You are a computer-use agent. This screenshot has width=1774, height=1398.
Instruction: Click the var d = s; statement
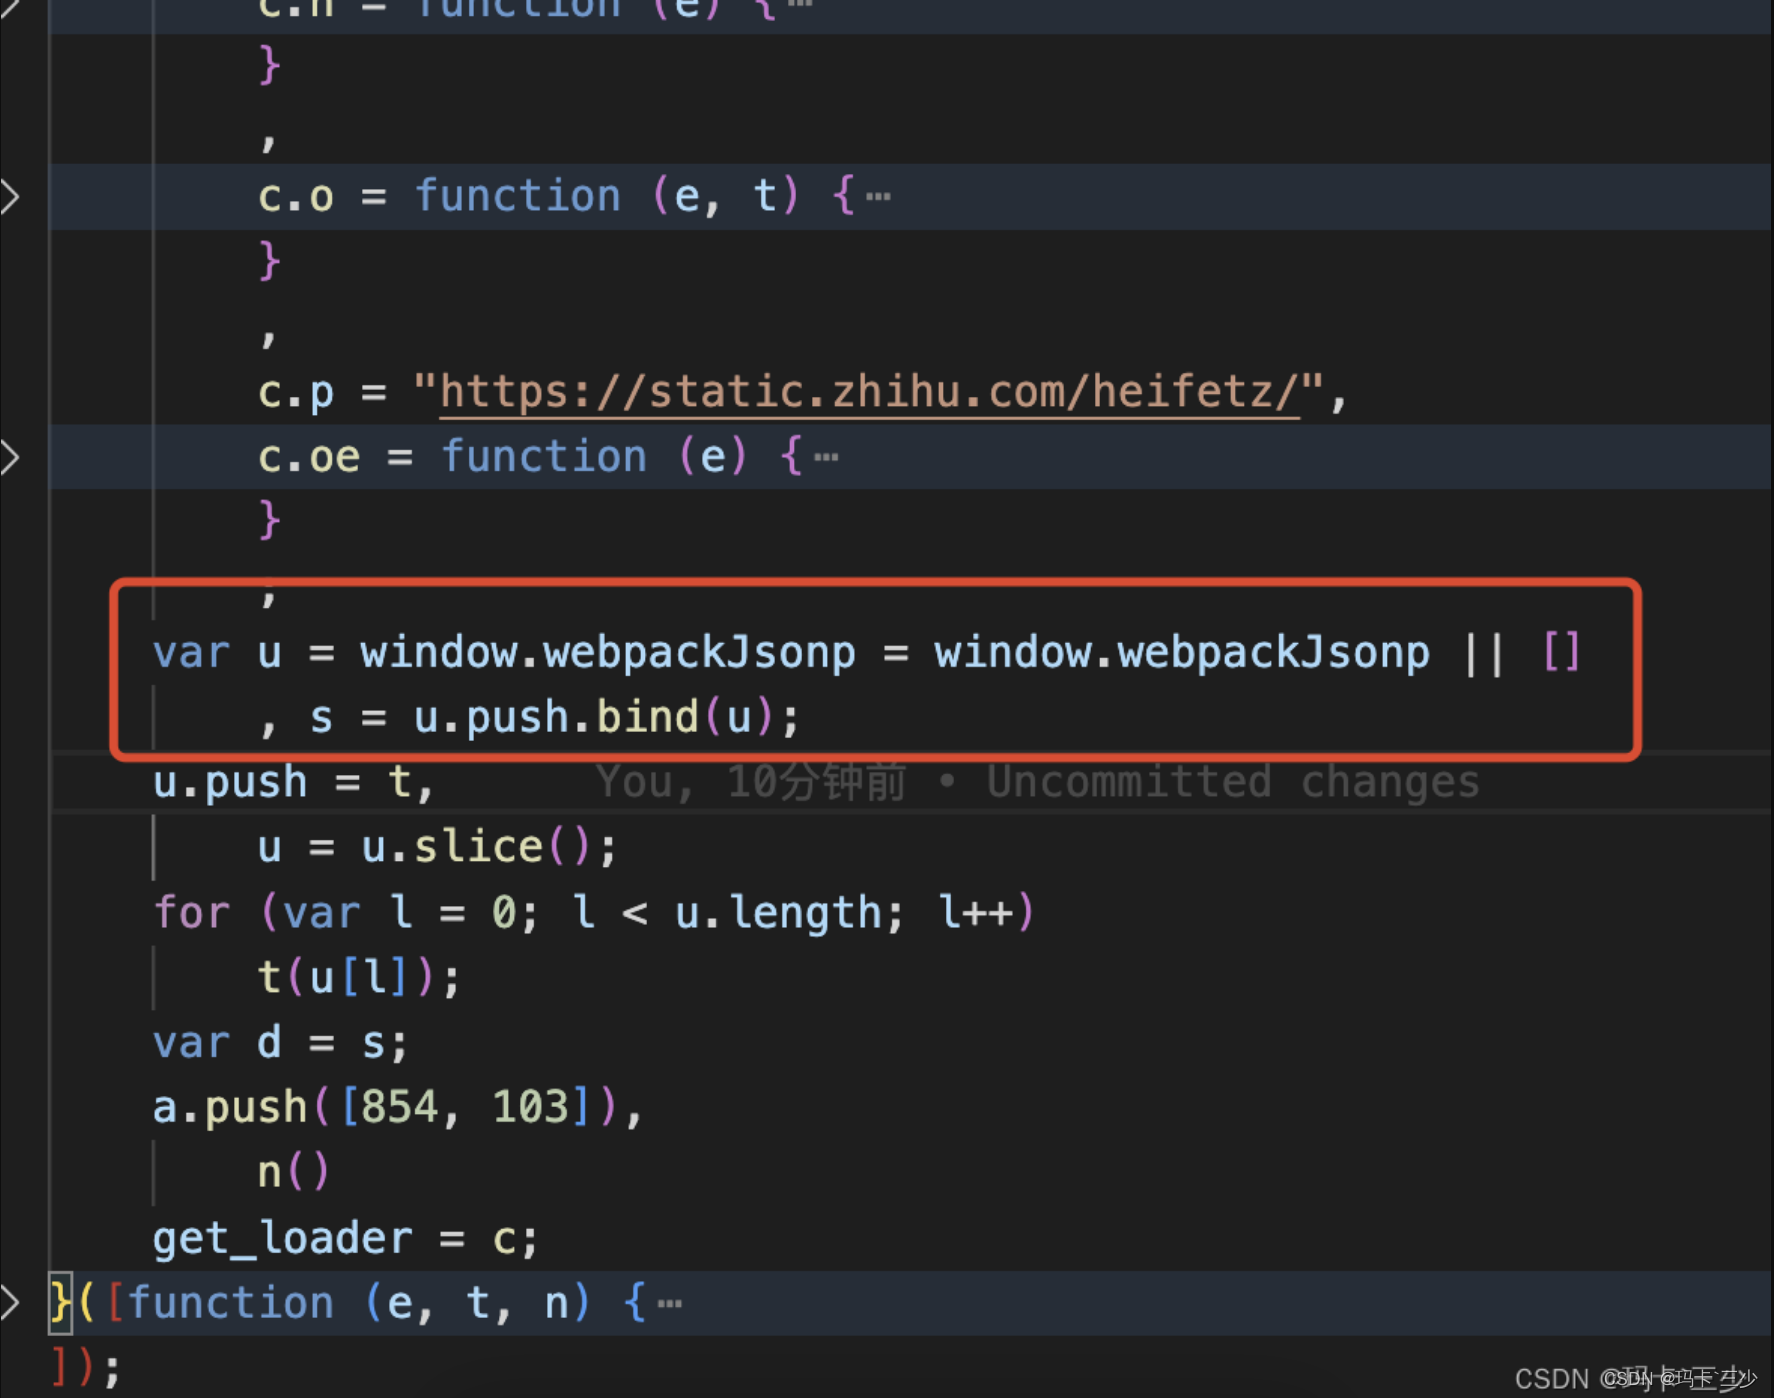pyautogui.click(x=280, y=1041)
